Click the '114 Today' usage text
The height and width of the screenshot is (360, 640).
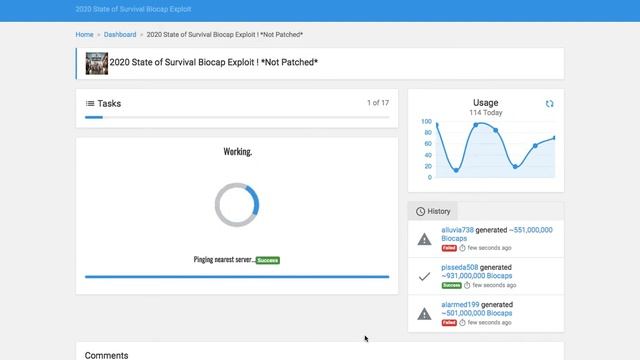[486, 113]
